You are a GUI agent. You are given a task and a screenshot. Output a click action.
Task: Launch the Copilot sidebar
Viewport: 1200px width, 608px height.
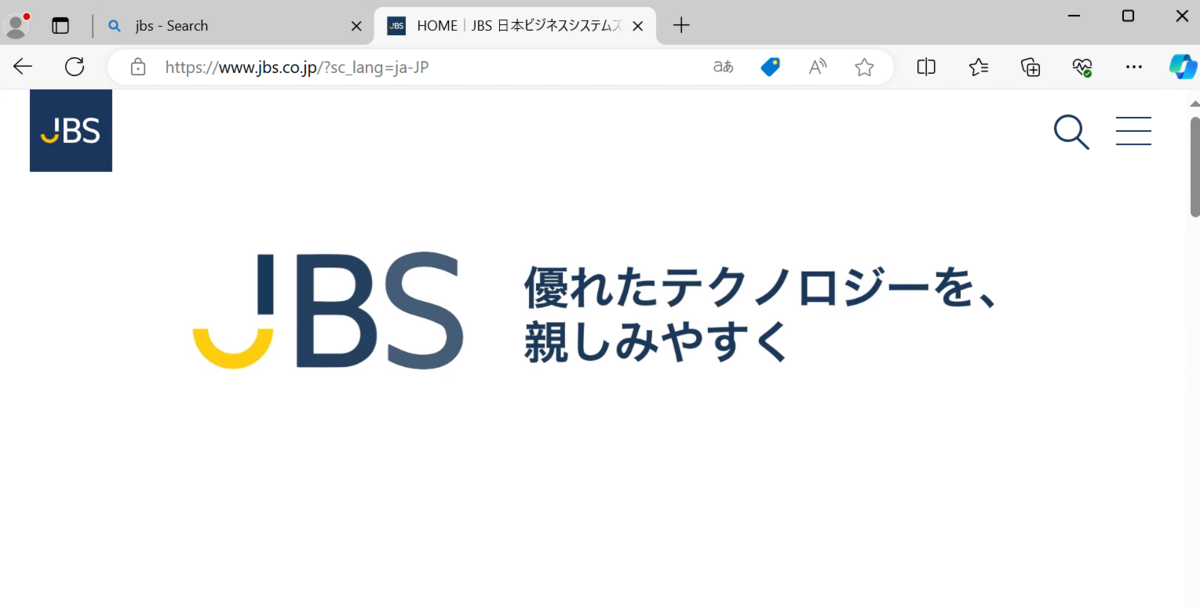1183,67
